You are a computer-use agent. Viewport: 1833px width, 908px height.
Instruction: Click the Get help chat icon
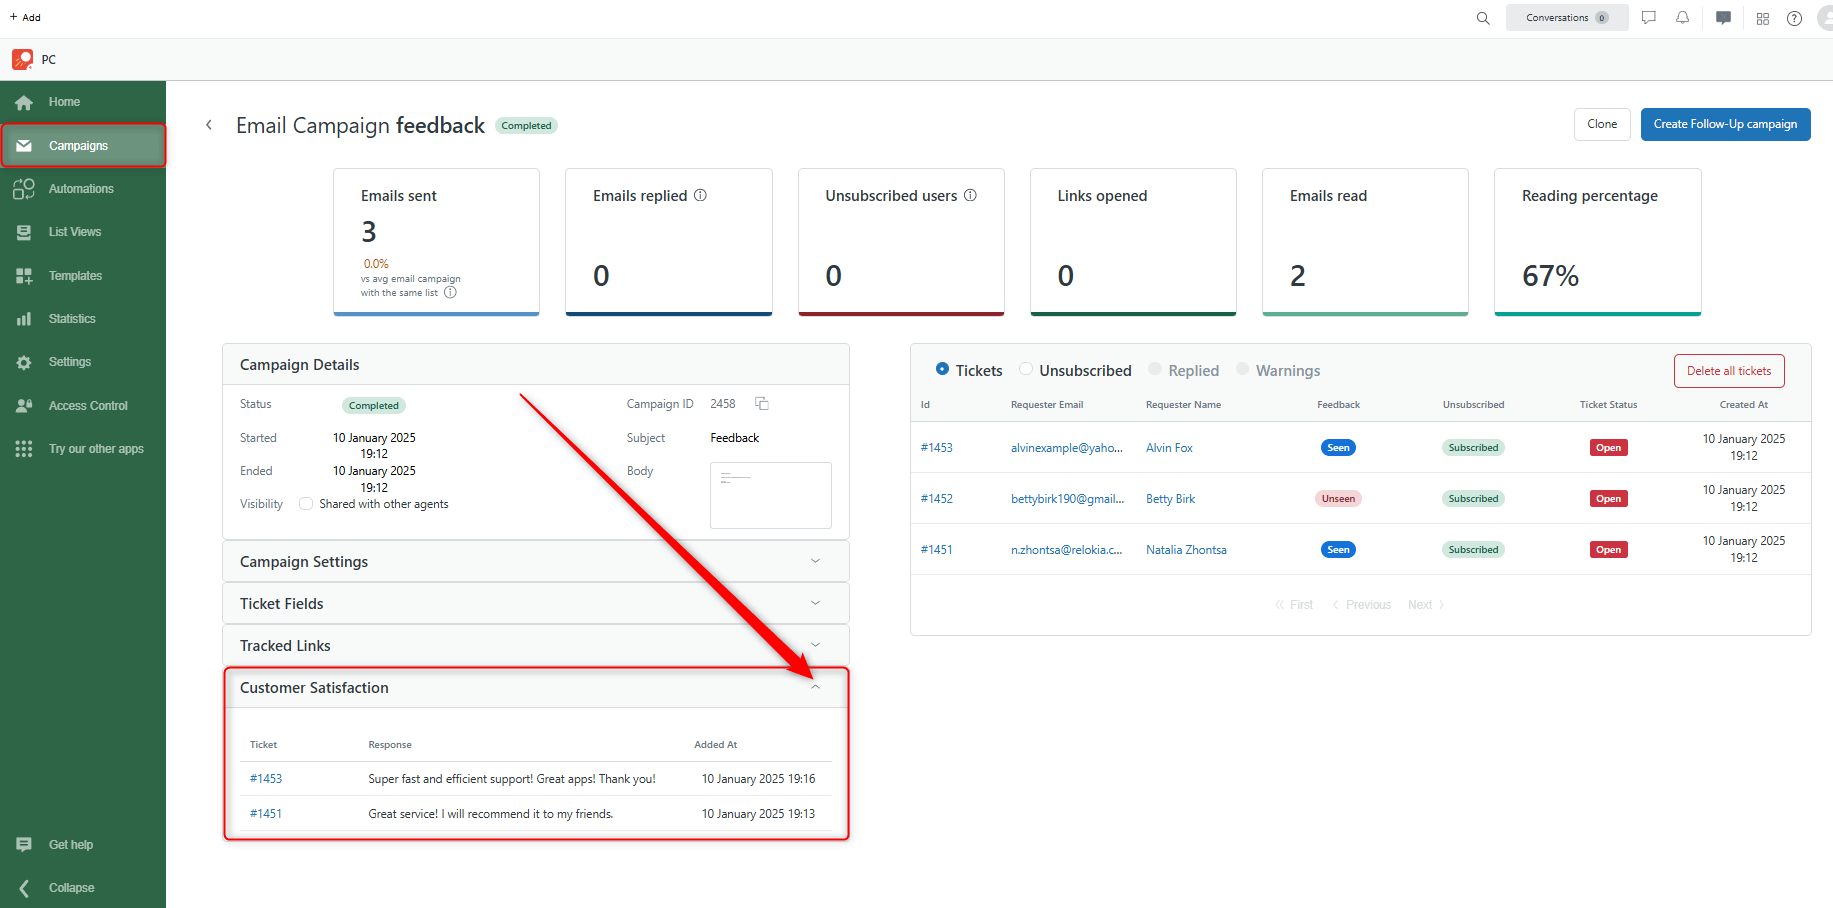[x=24, y=845]
